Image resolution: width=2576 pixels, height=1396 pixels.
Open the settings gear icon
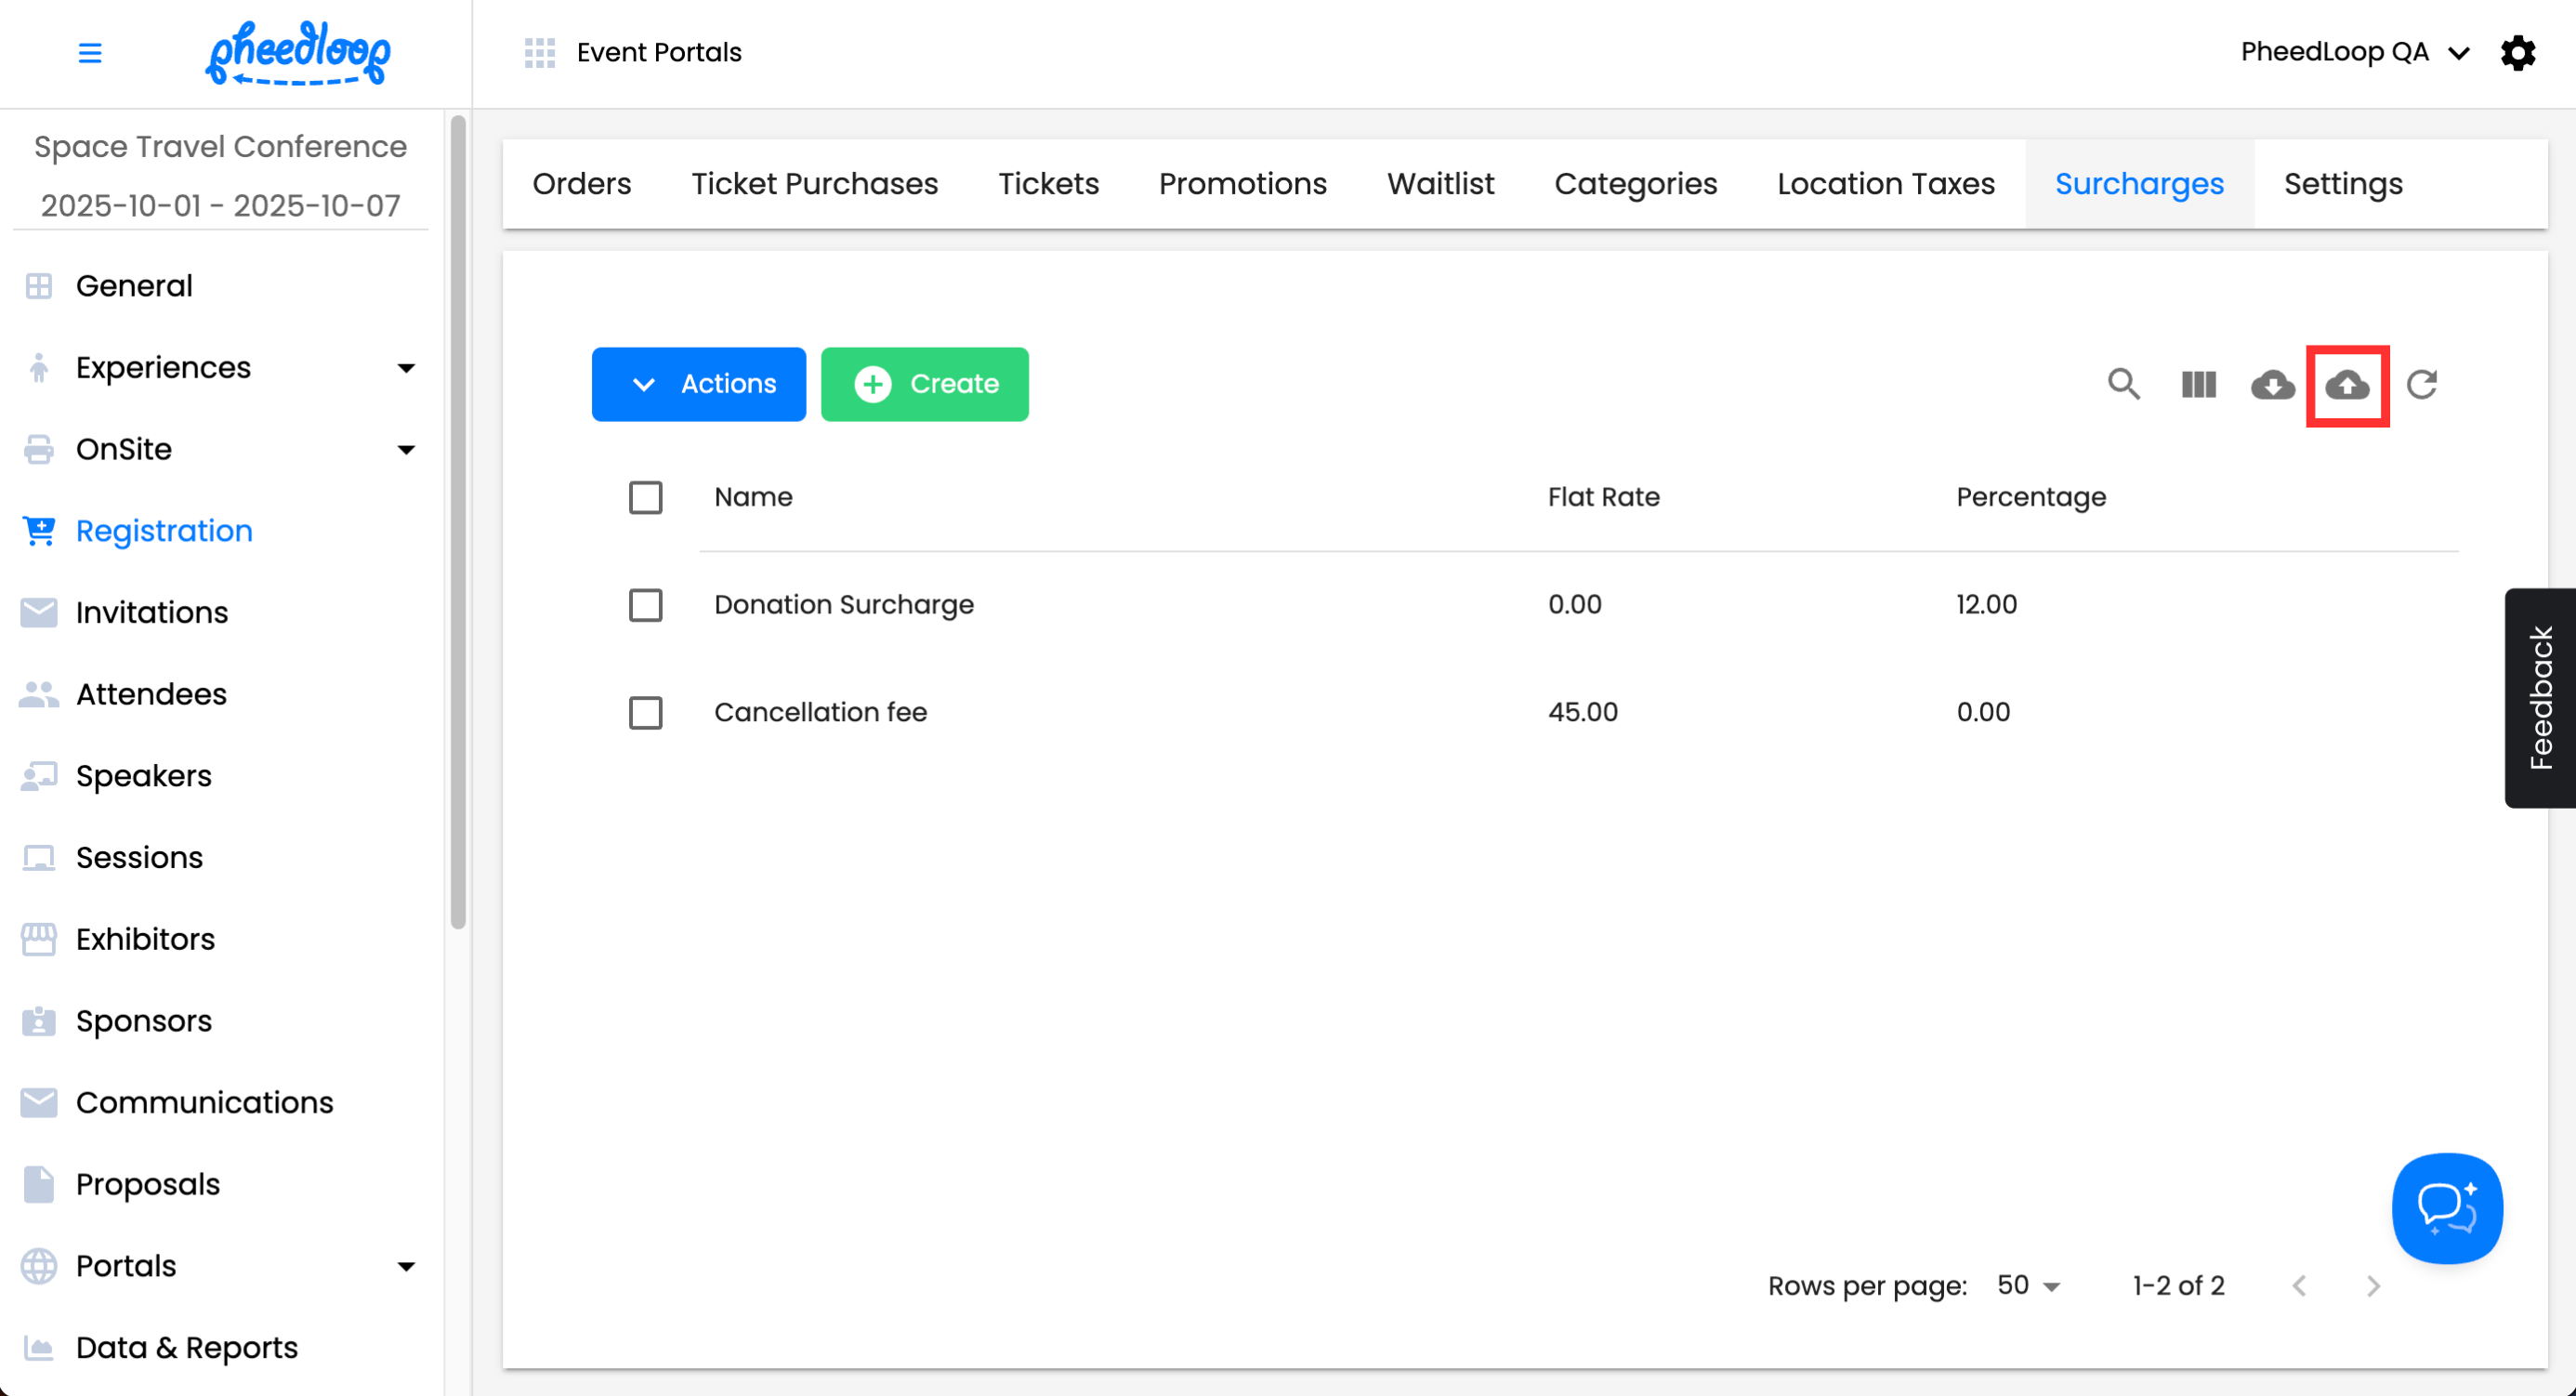pyautogui.click(x=2517, y=52)
